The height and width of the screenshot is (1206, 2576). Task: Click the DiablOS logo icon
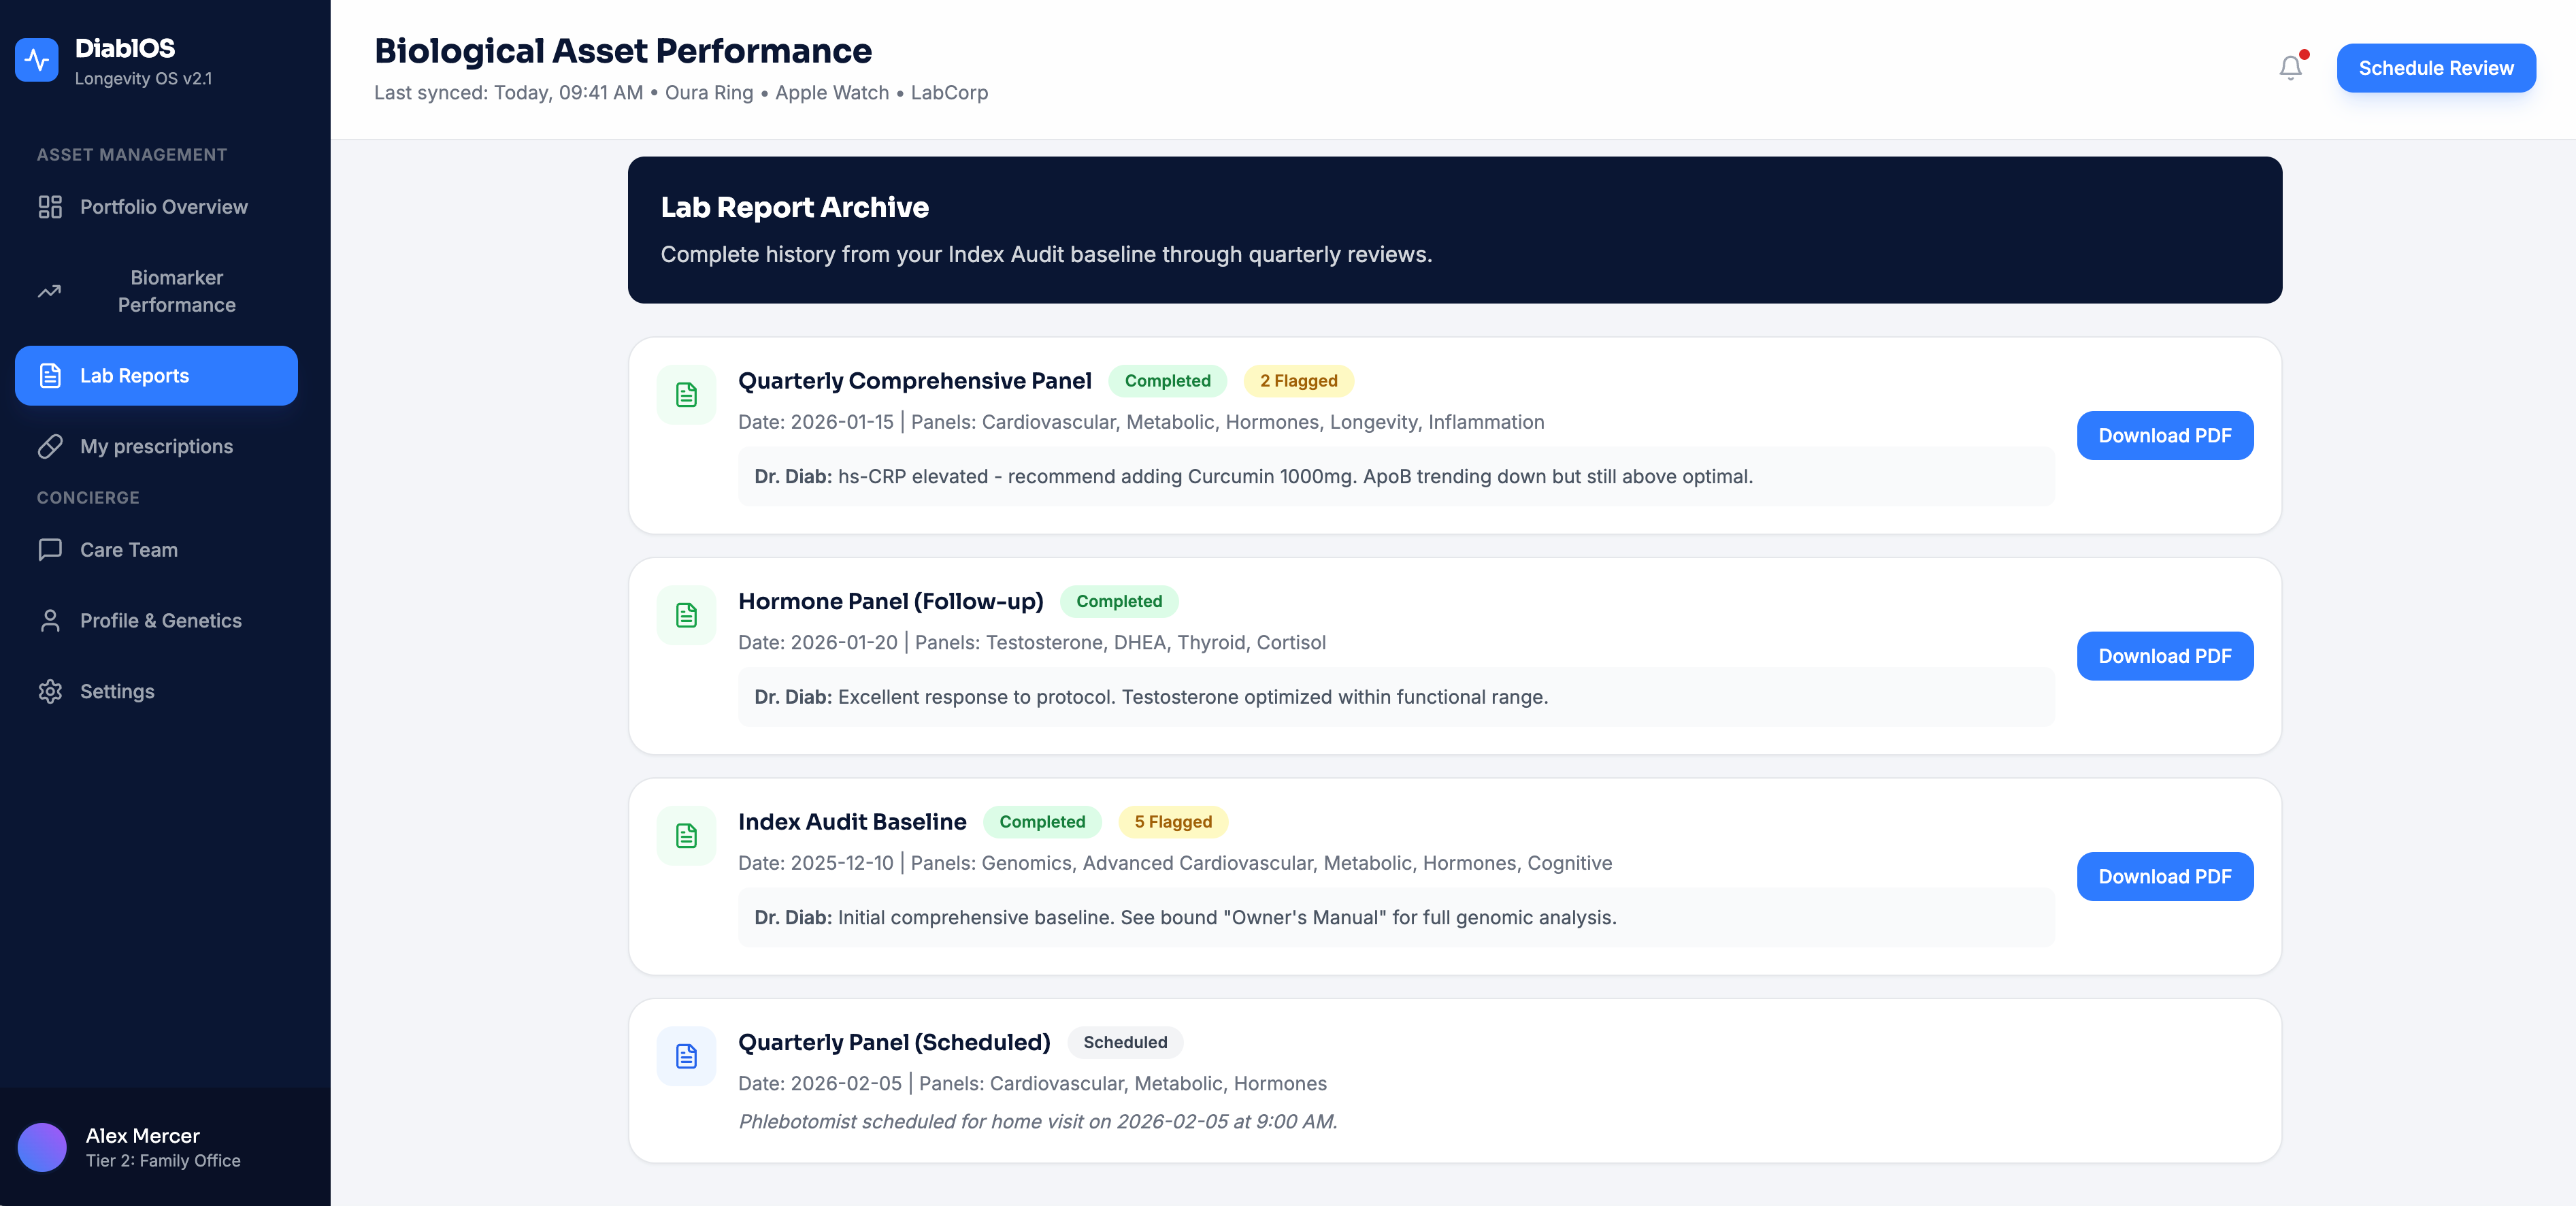click(x=37, y=59)
